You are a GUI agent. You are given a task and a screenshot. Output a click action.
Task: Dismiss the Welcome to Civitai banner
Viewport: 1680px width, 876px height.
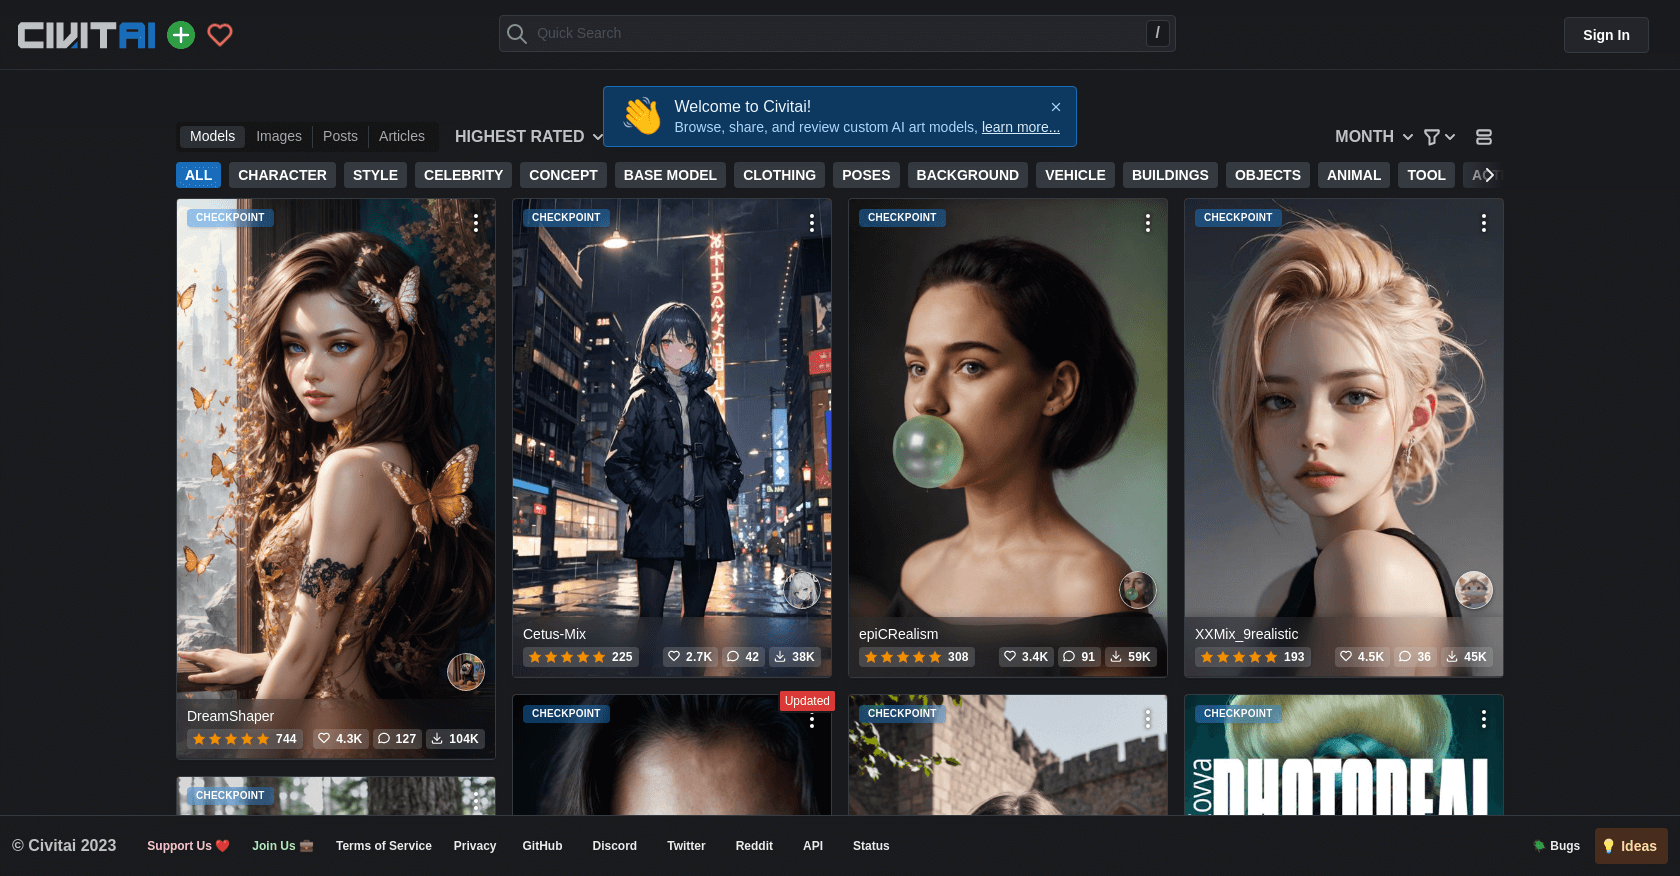1055,107
